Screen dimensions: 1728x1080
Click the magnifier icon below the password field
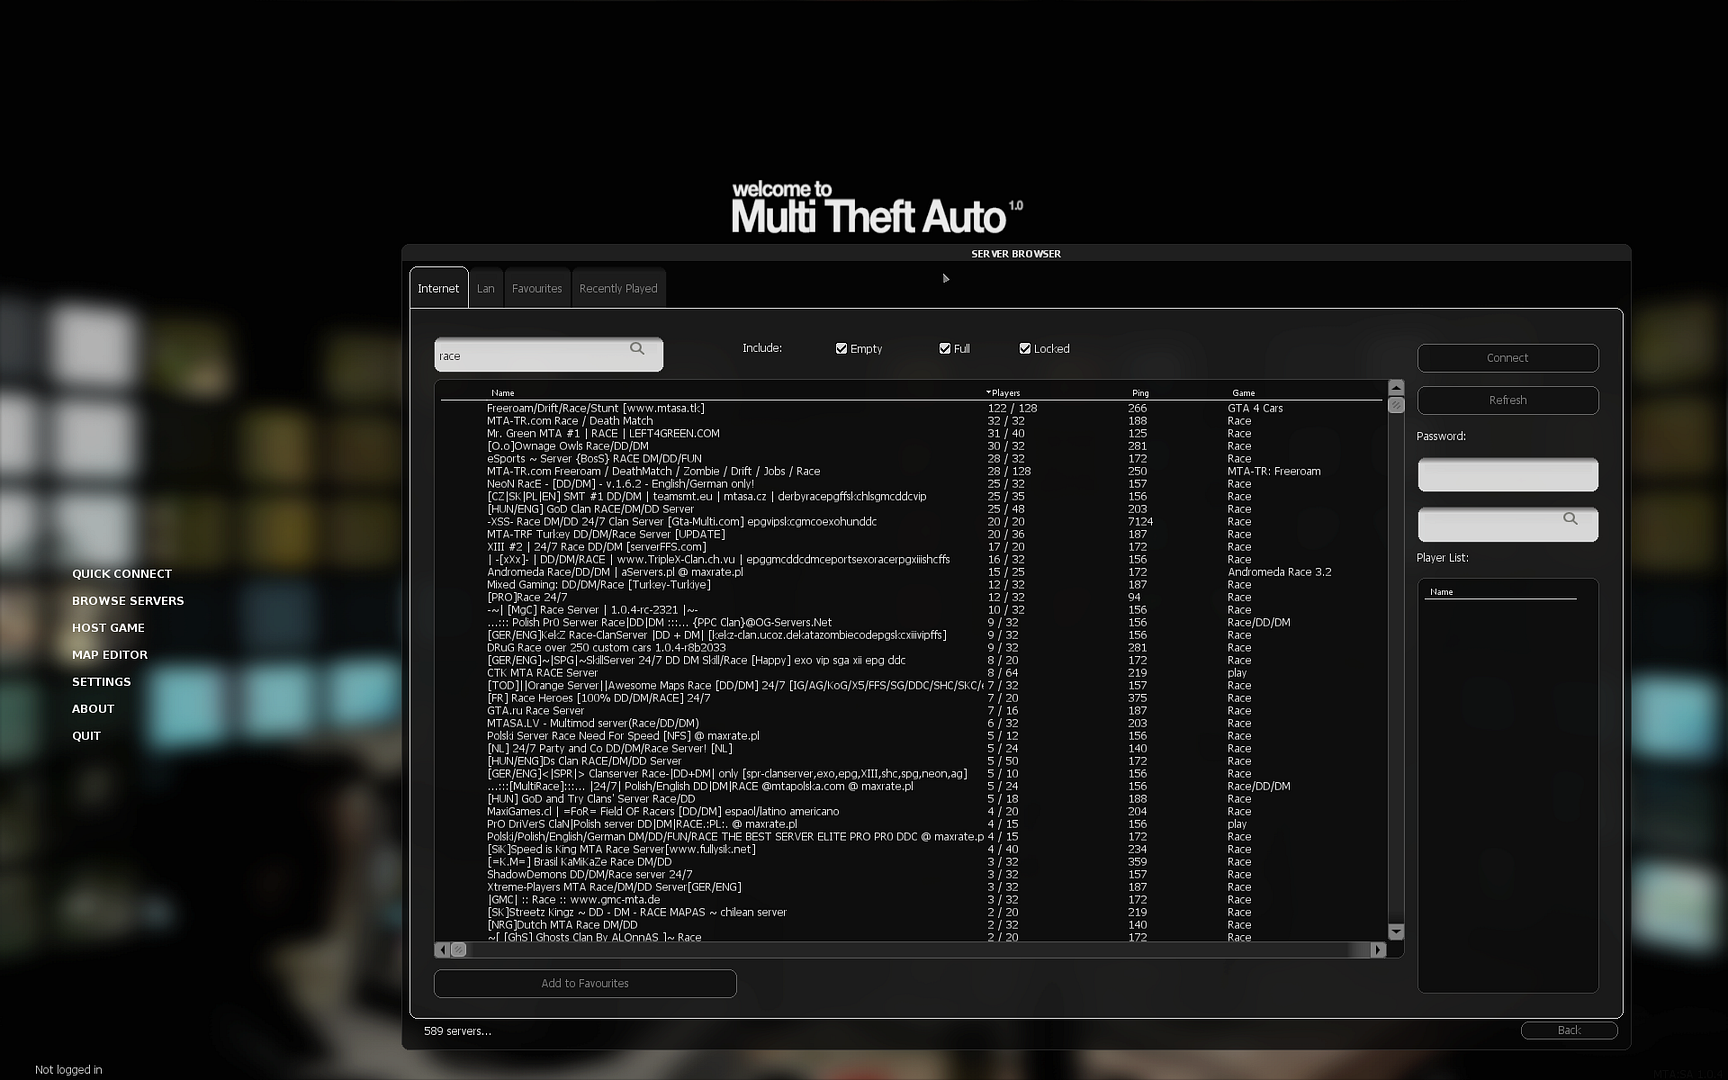pos(1570,518)
